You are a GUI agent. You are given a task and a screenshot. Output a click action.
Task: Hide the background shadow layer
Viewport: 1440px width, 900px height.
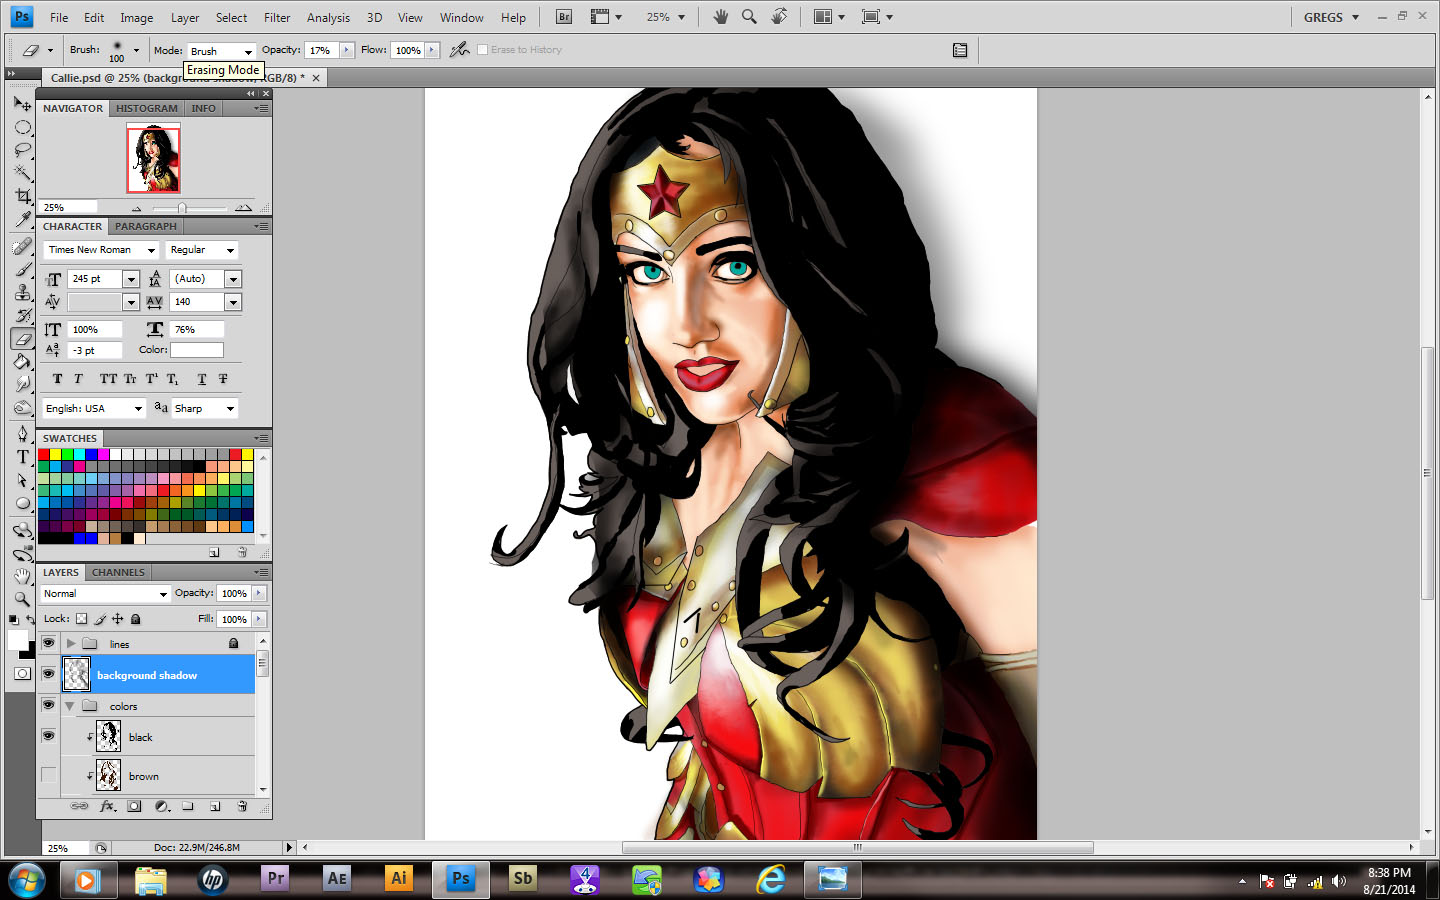click(48, 675)
